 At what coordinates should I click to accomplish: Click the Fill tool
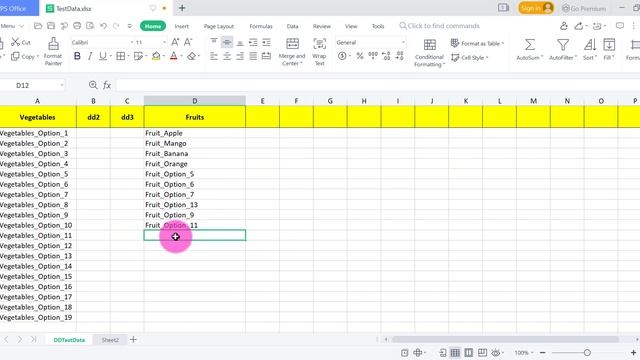tap(609, 49)
